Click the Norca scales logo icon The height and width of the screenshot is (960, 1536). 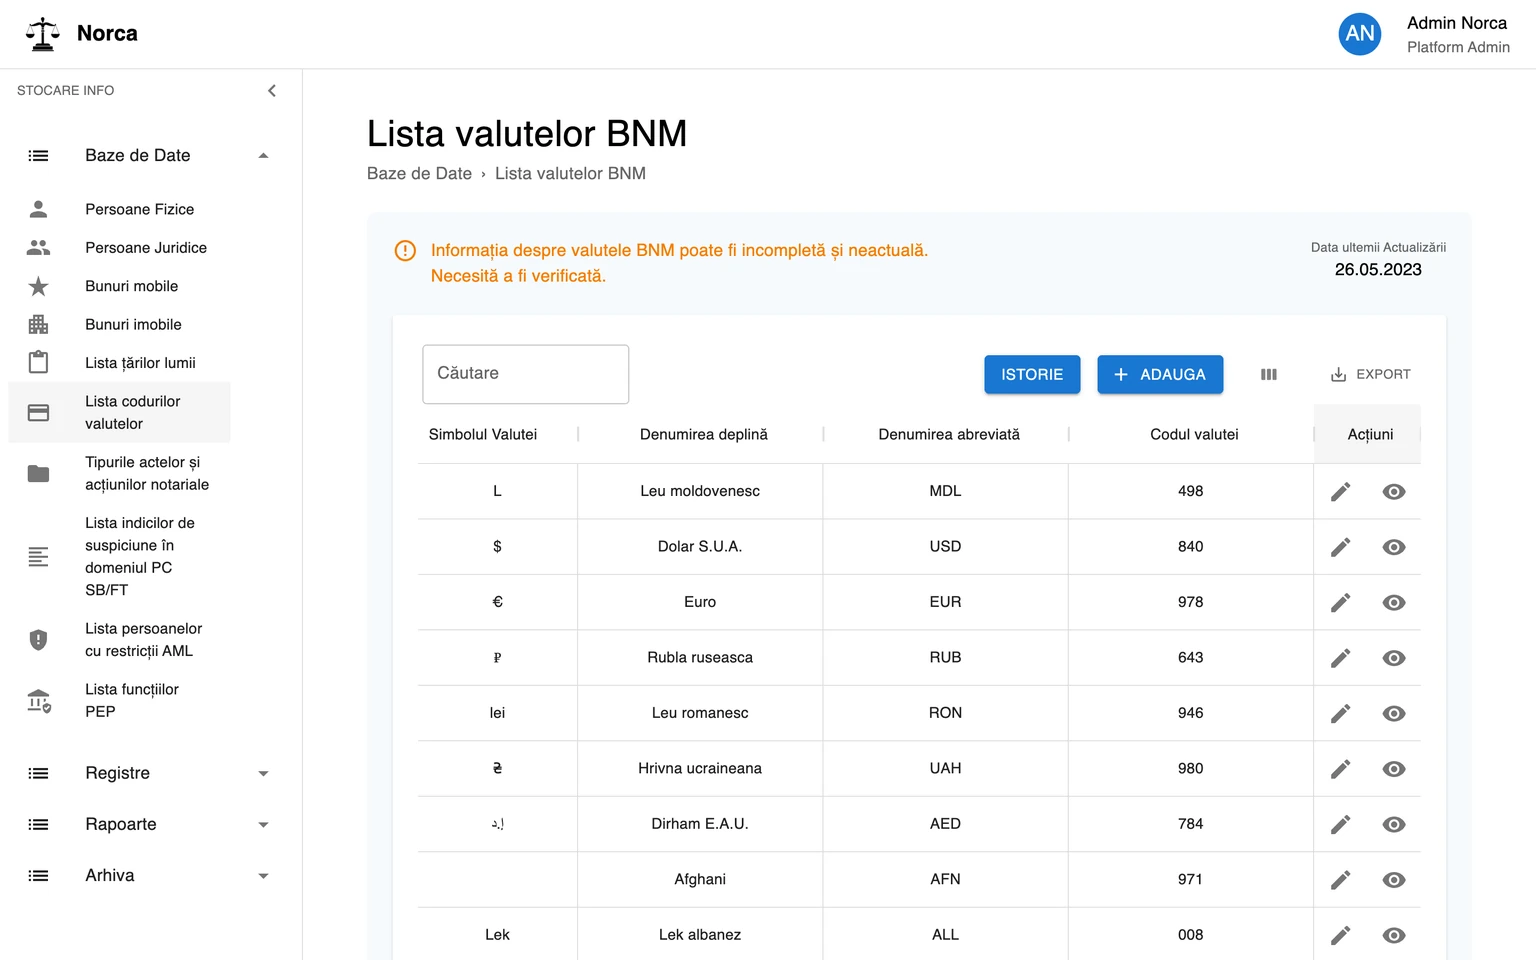click(x=42, y=34)
